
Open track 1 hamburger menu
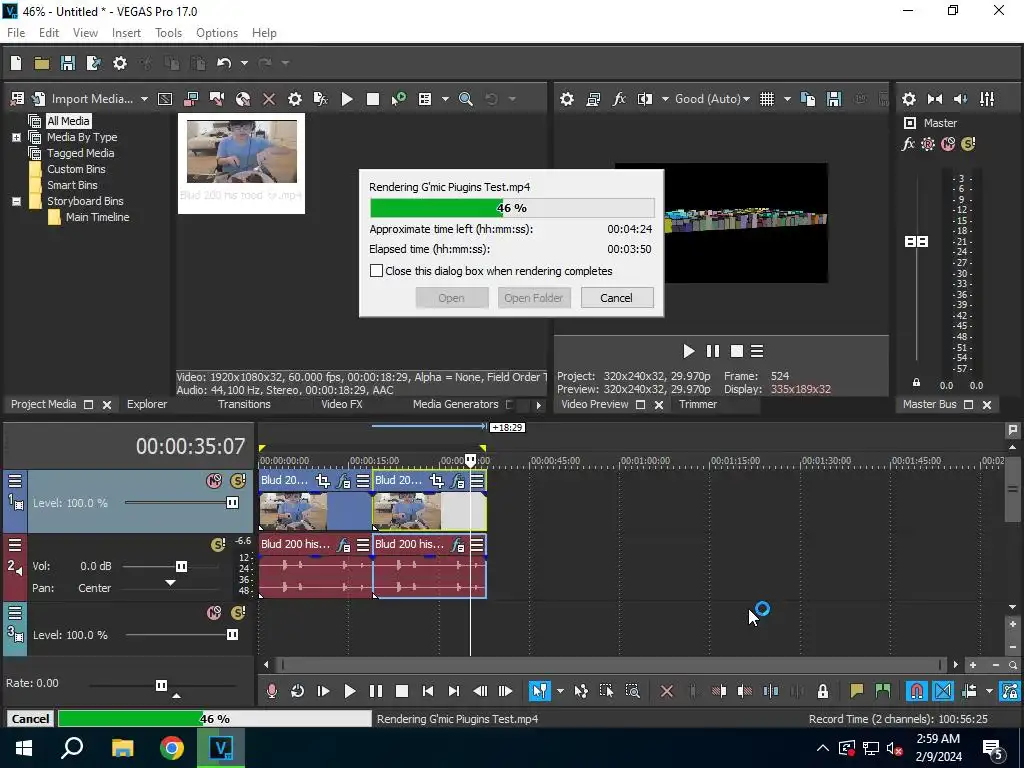tap(15, 481)
